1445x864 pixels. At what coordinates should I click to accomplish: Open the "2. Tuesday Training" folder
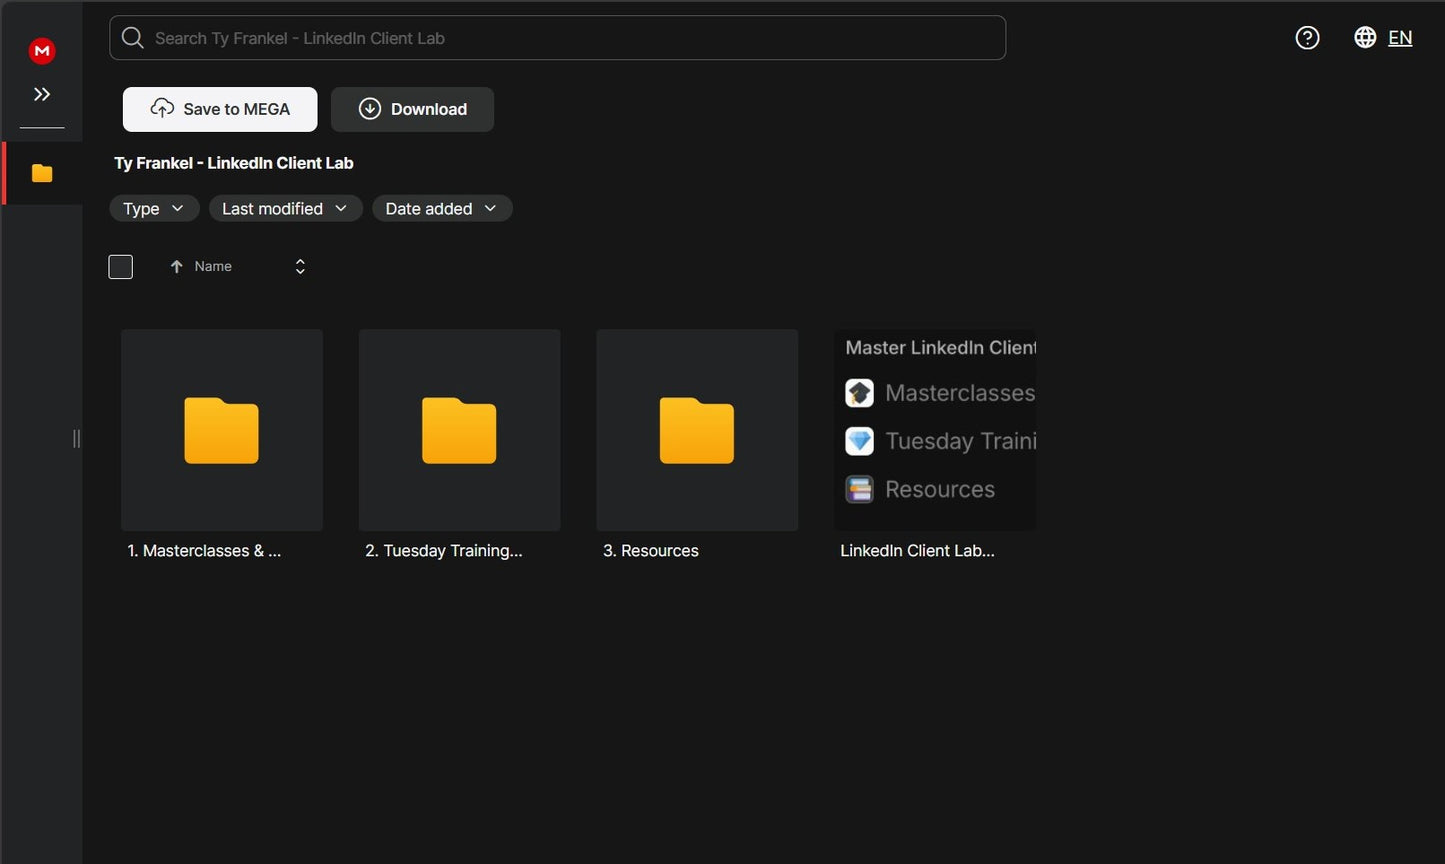459,430
